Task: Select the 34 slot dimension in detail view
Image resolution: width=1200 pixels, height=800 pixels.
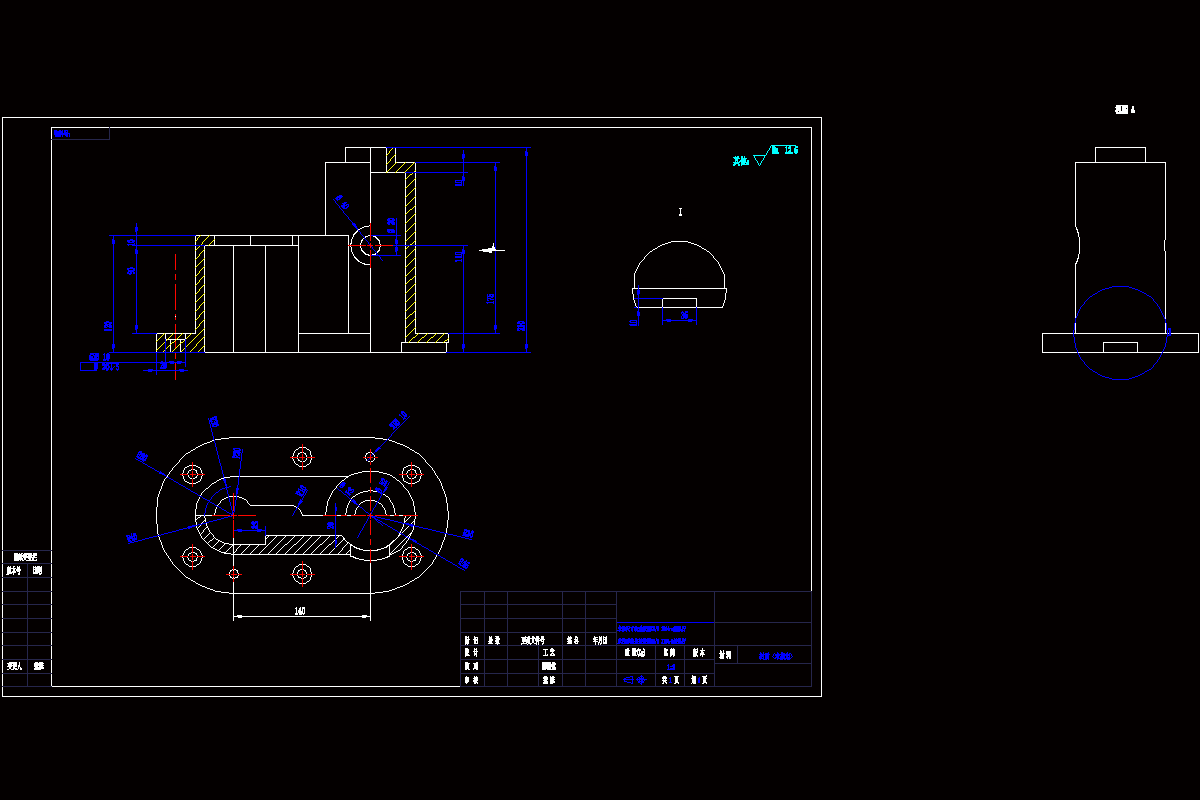Action: [684, 316]
